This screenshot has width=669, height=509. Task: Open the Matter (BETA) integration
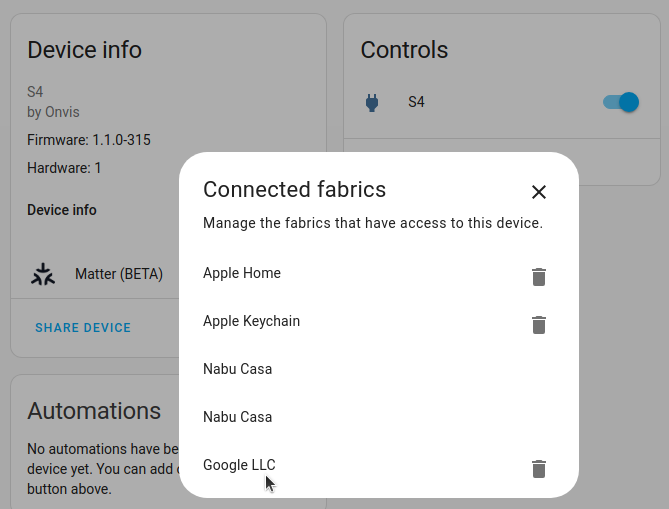click(118, 274)
